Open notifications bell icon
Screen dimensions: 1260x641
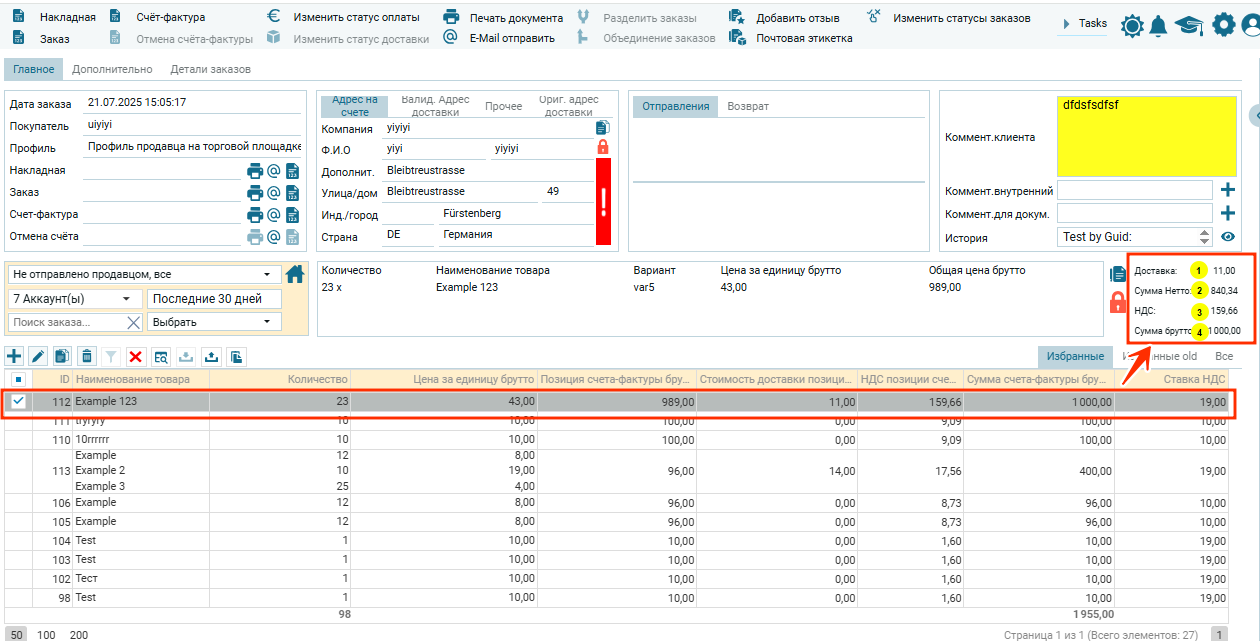[x=1158, y=26]
